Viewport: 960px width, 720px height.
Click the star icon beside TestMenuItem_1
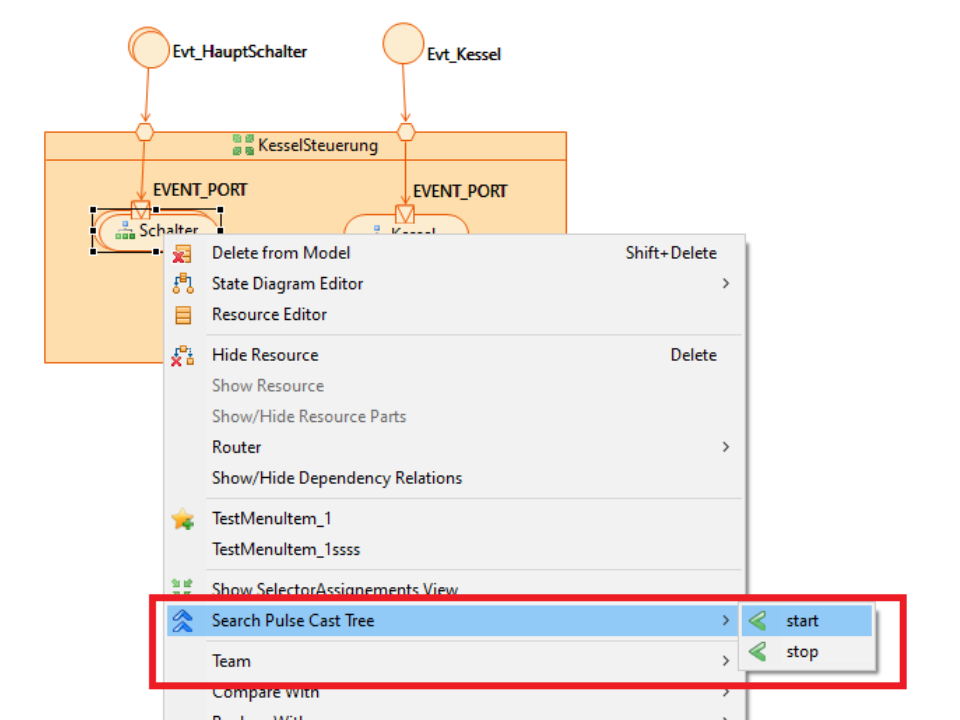(182, 519)
